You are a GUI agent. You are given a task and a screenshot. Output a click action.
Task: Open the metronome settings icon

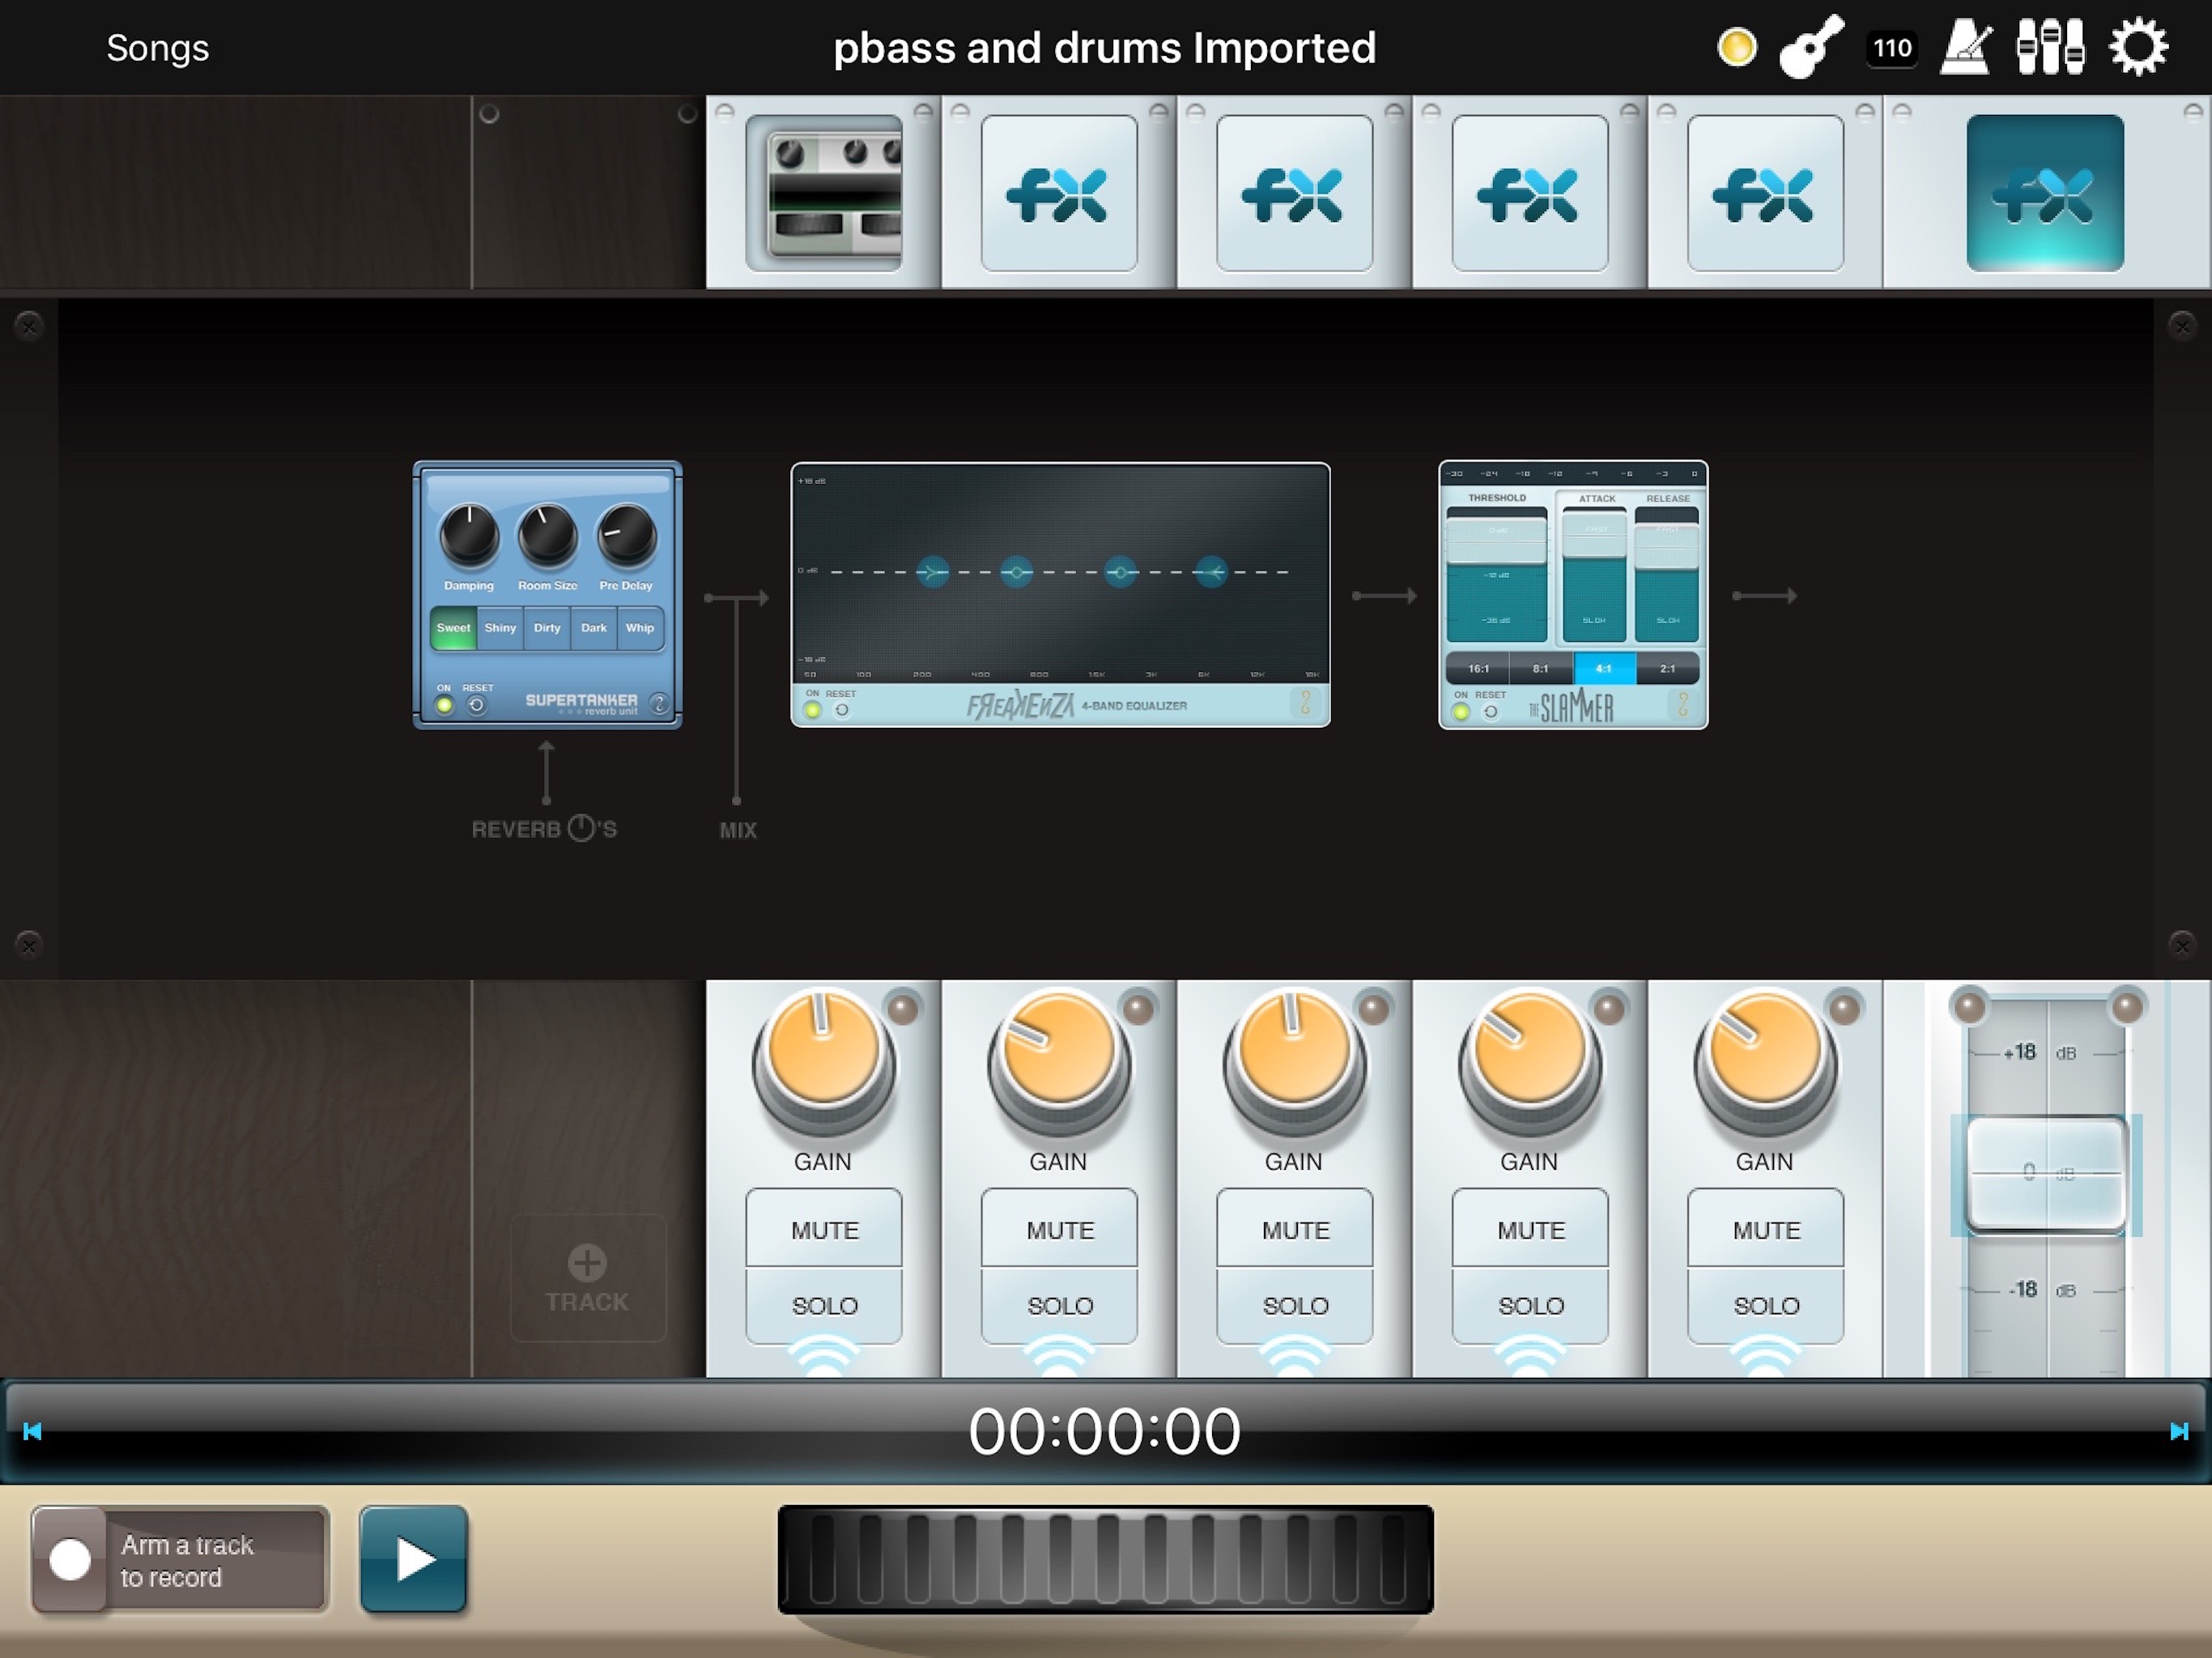[x=1965, y=47]
